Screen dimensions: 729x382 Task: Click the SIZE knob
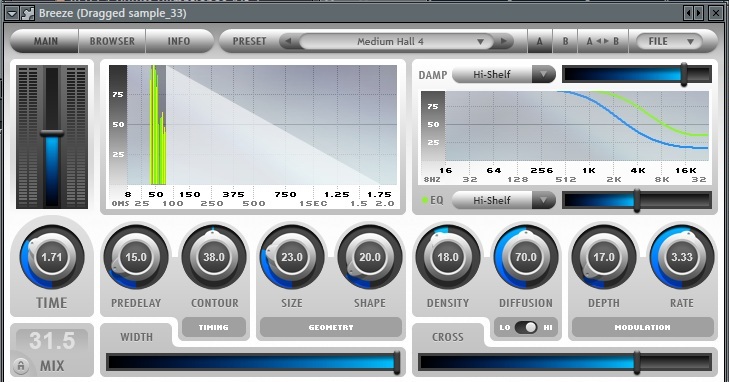292,257
